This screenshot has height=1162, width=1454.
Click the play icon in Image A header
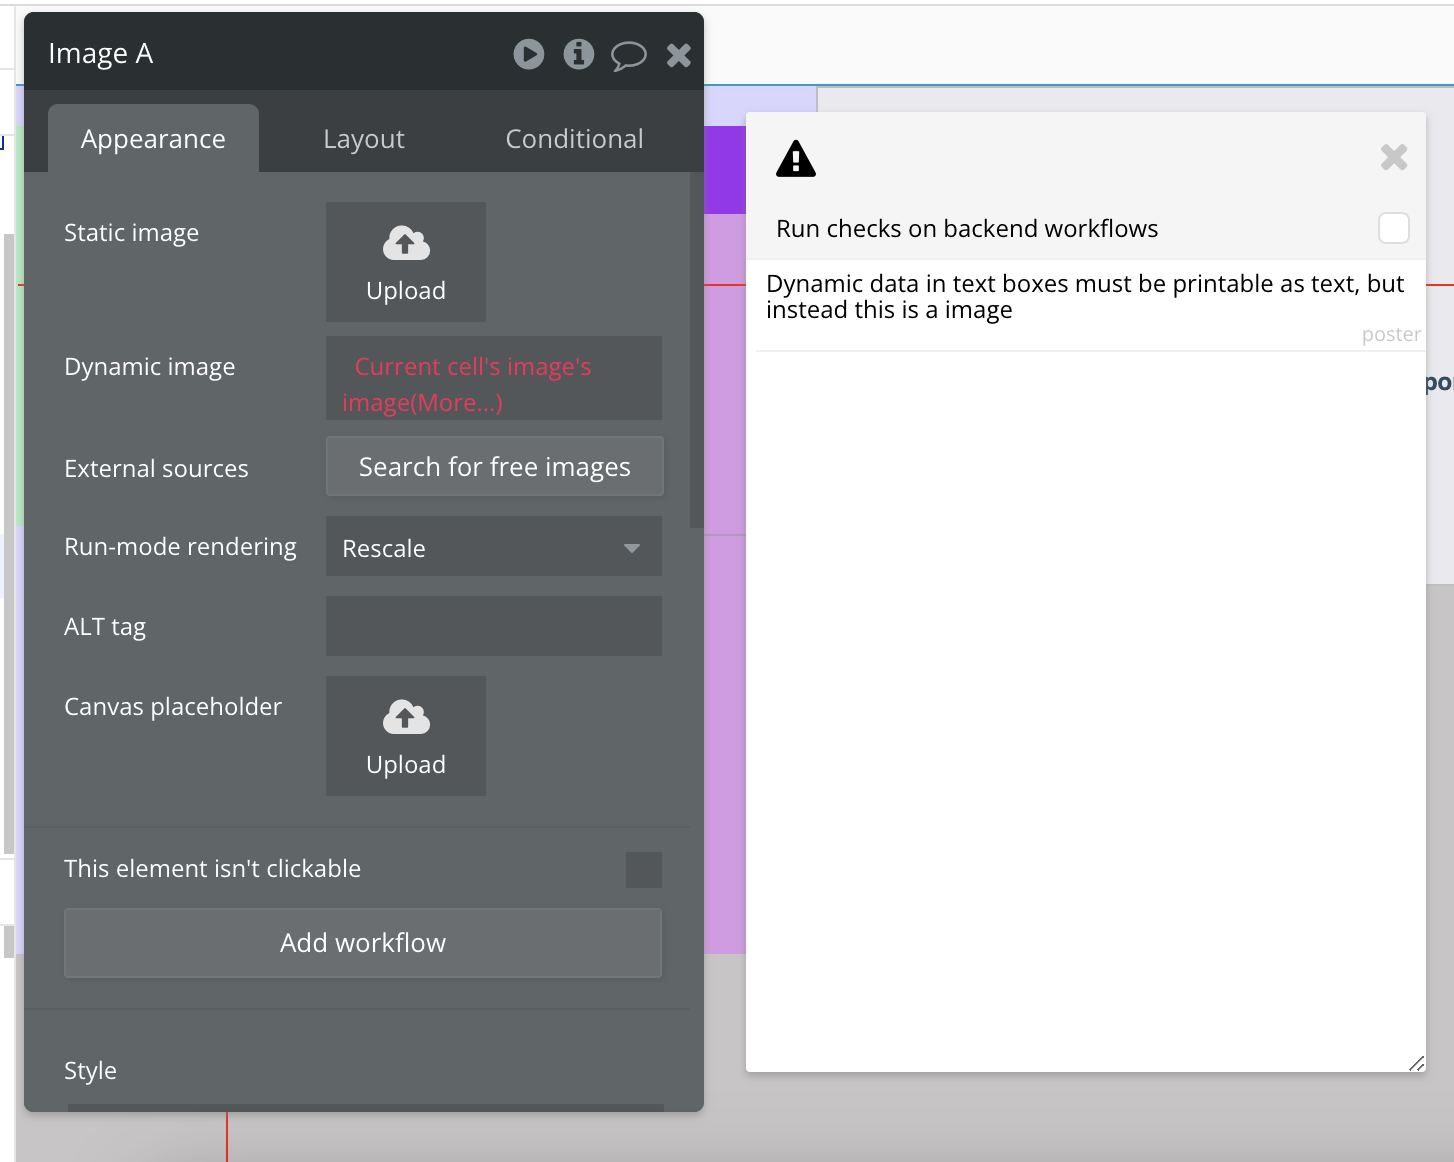click(x=529, y=54)
